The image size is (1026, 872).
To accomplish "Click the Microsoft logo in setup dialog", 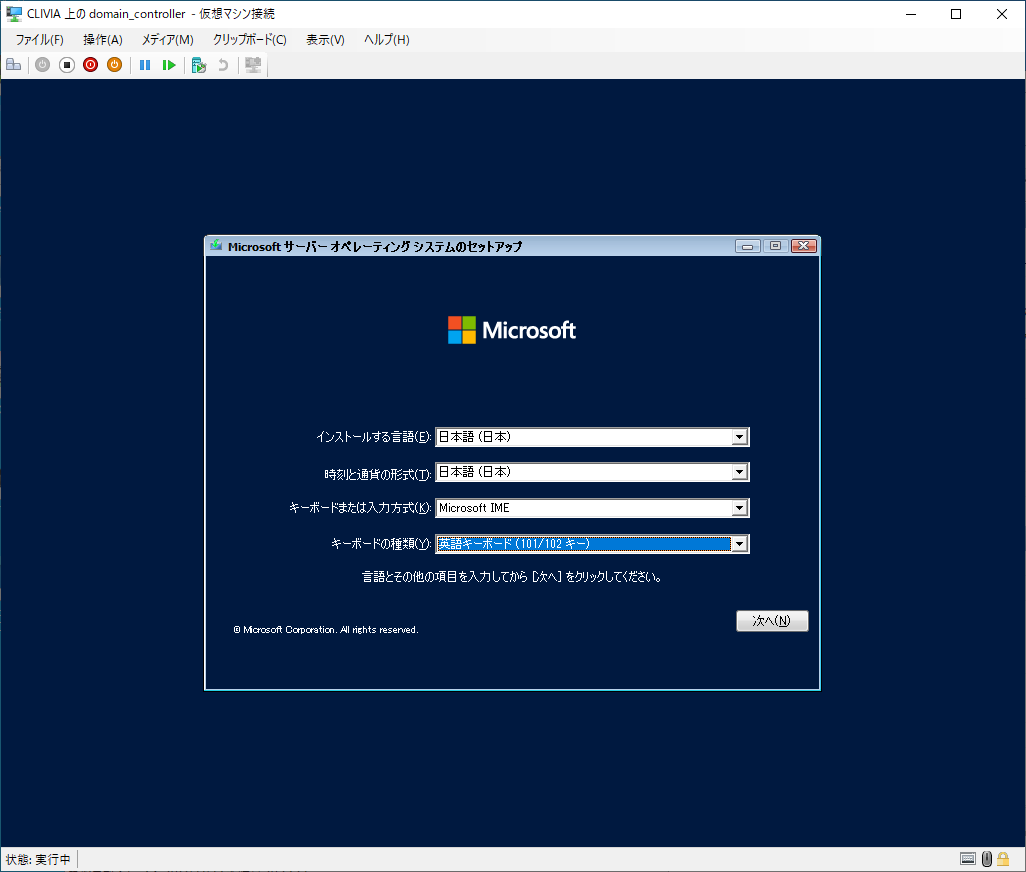I will [x=512, y=330].
